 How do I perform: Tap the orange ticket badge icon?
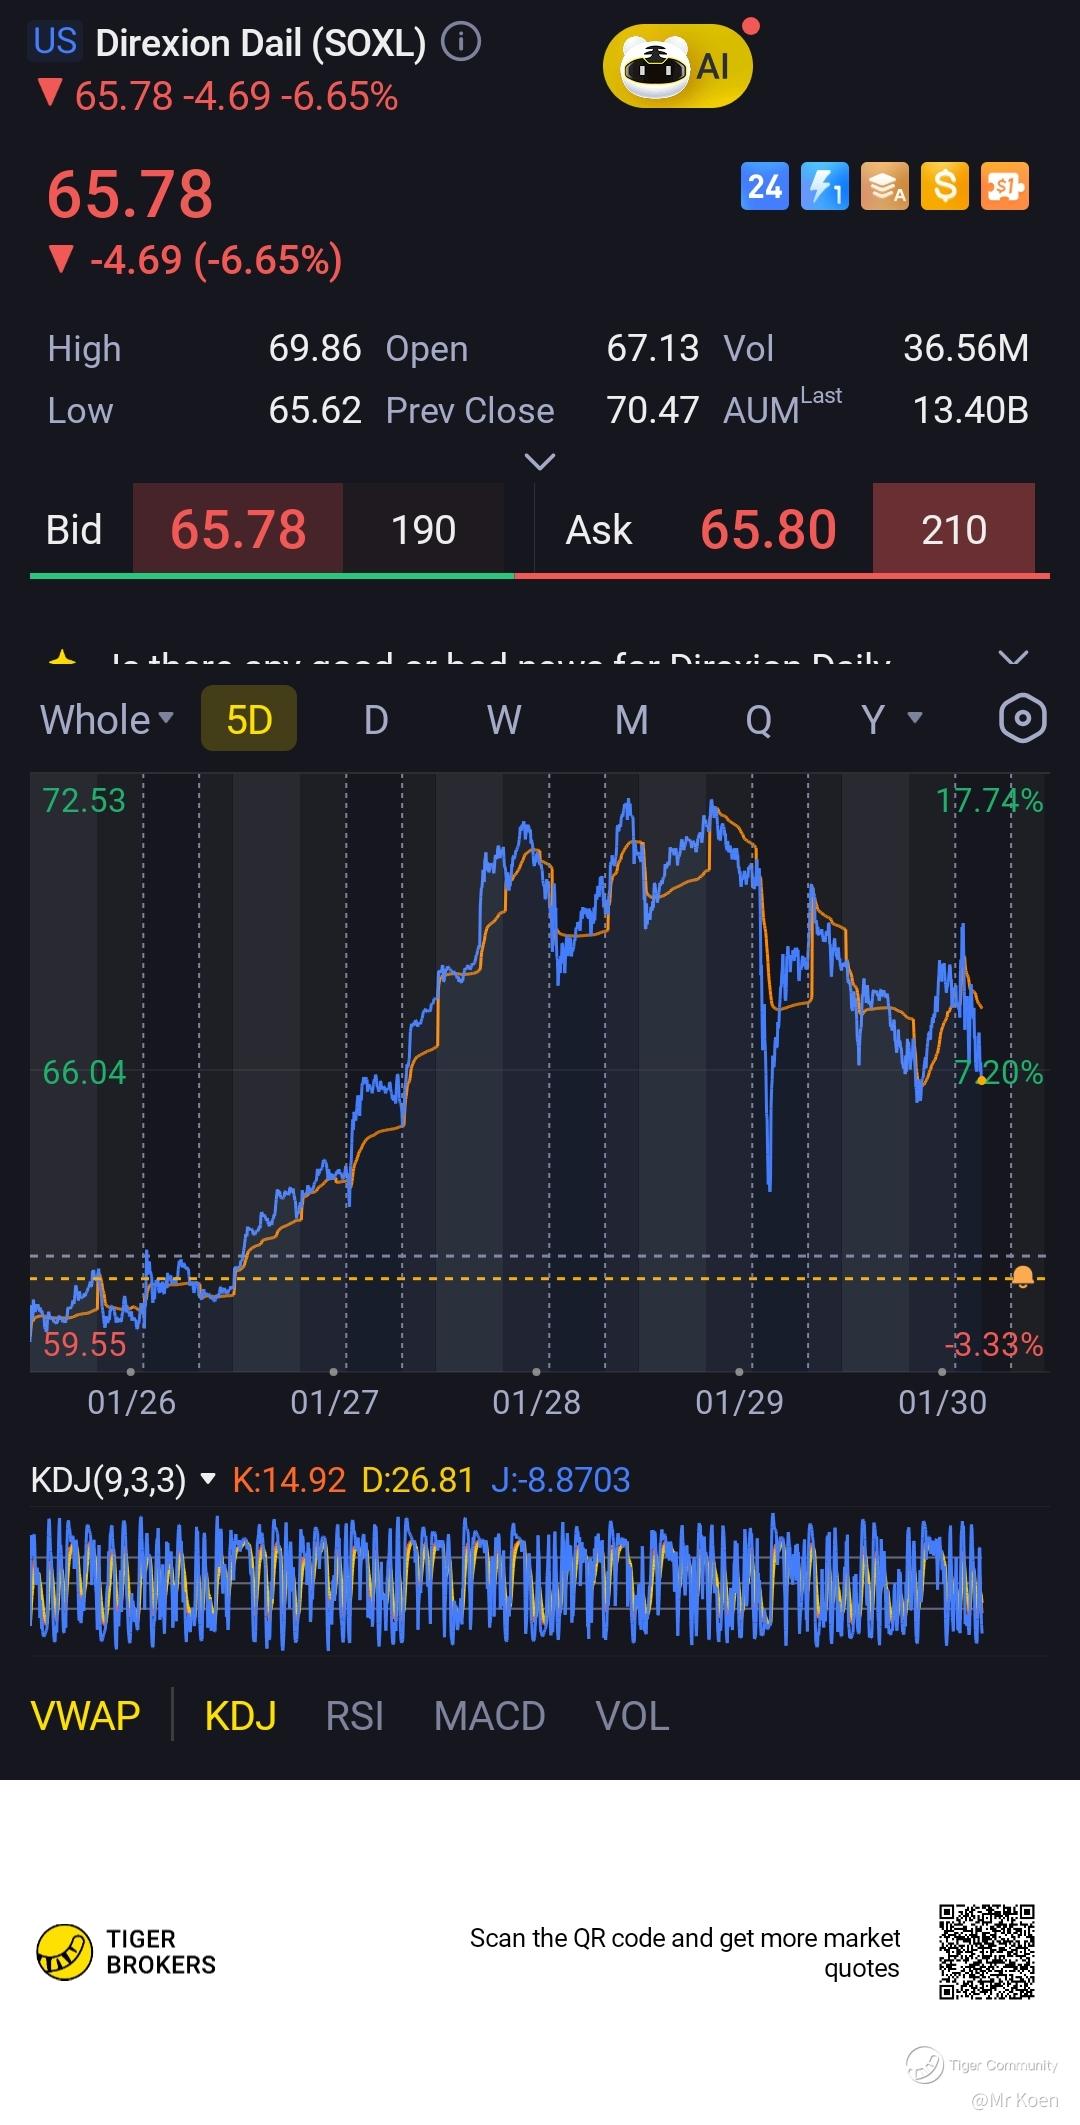click(1005, 186)
